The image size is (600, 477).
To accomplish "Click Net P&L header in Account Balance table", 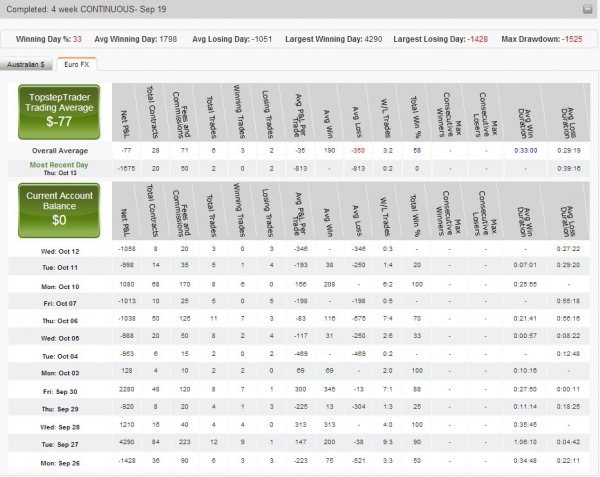I will tap(124, 221).
